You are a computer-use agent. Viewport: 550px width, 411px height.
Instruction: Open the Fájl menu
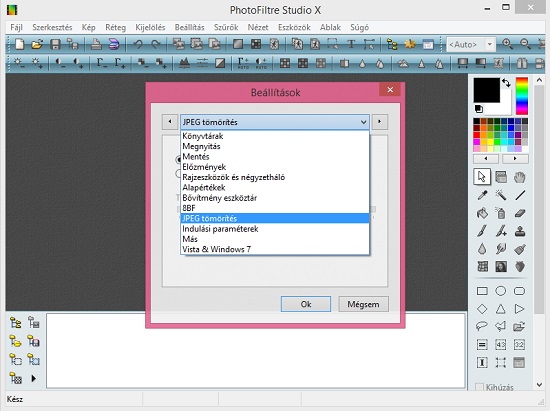pyautogui.click(x=16, y=27)
